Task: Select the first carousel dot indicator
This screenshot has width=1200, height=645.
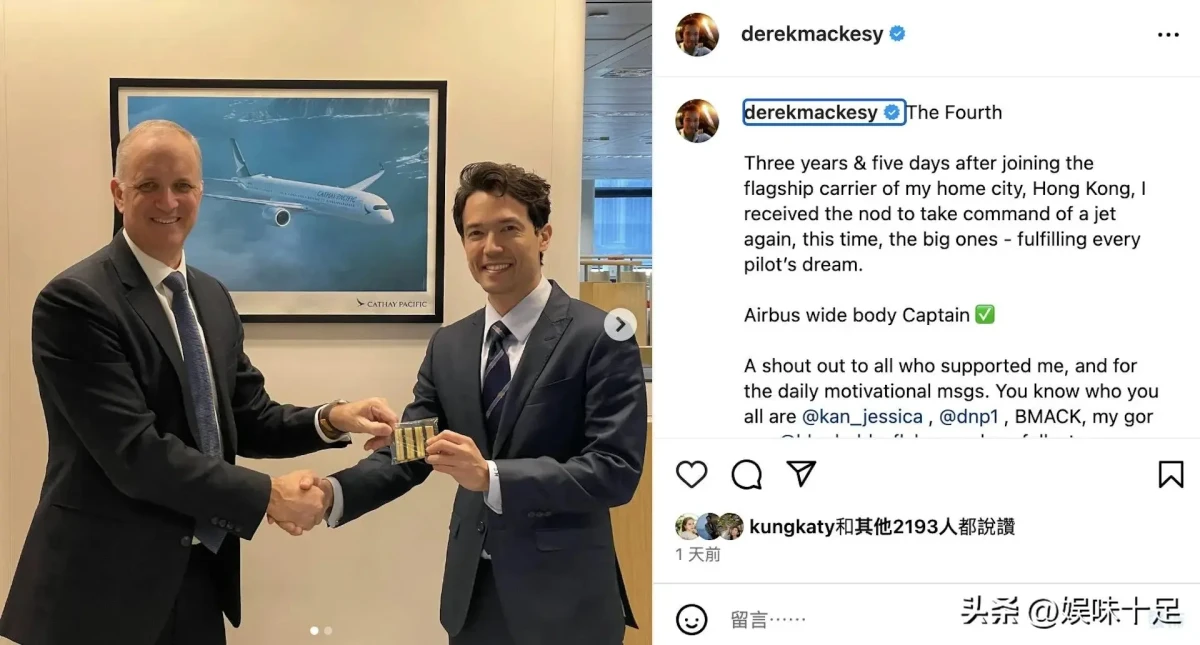Action: pos(315,631)
